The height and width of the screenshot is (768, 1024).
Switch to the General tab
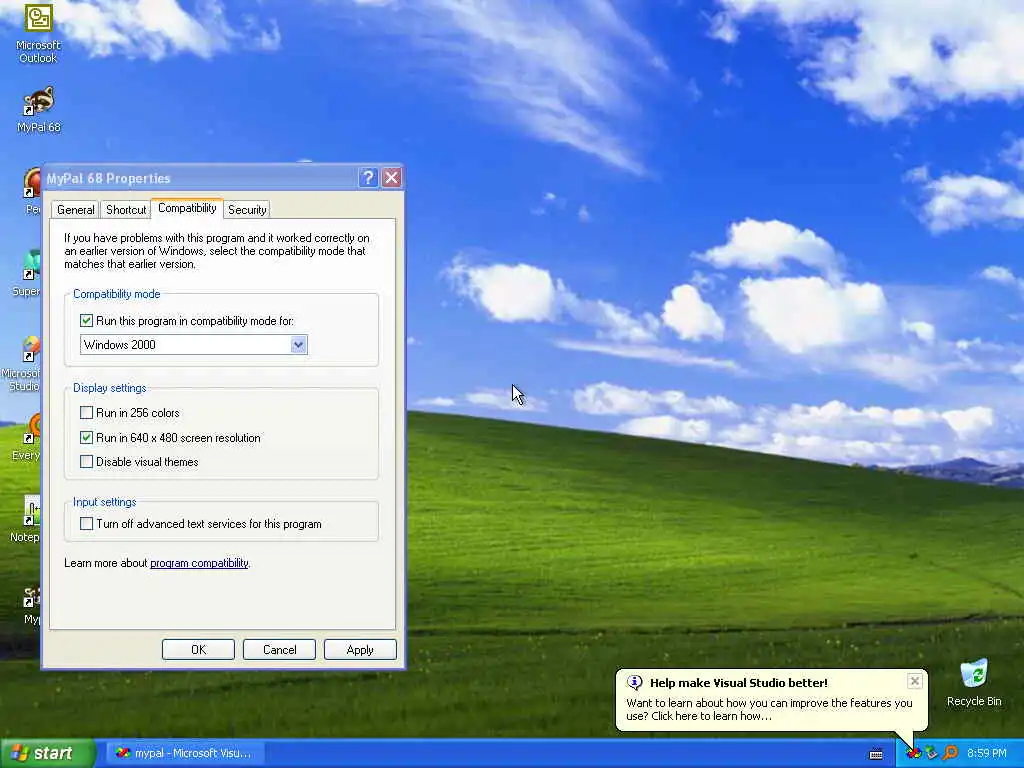(75, 210)
